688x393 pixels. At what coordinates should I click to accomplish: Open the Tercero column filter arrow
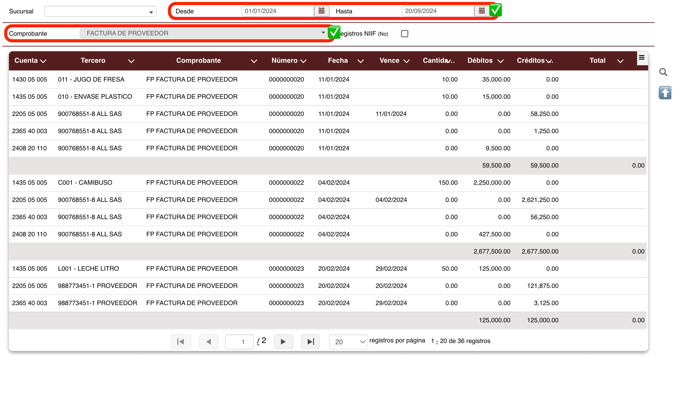point(131,61)
